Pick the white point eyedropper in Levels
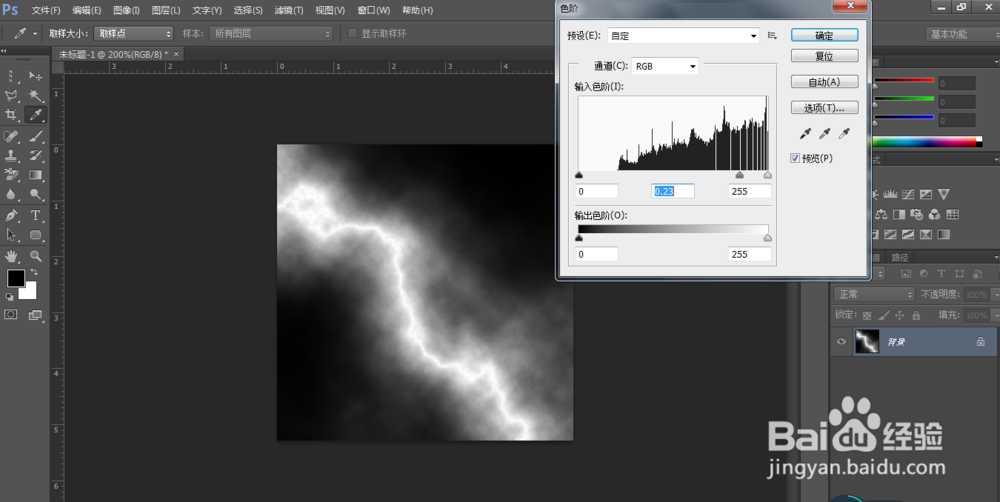Viewport: 1000px width, 502px height. click(844, 133)
